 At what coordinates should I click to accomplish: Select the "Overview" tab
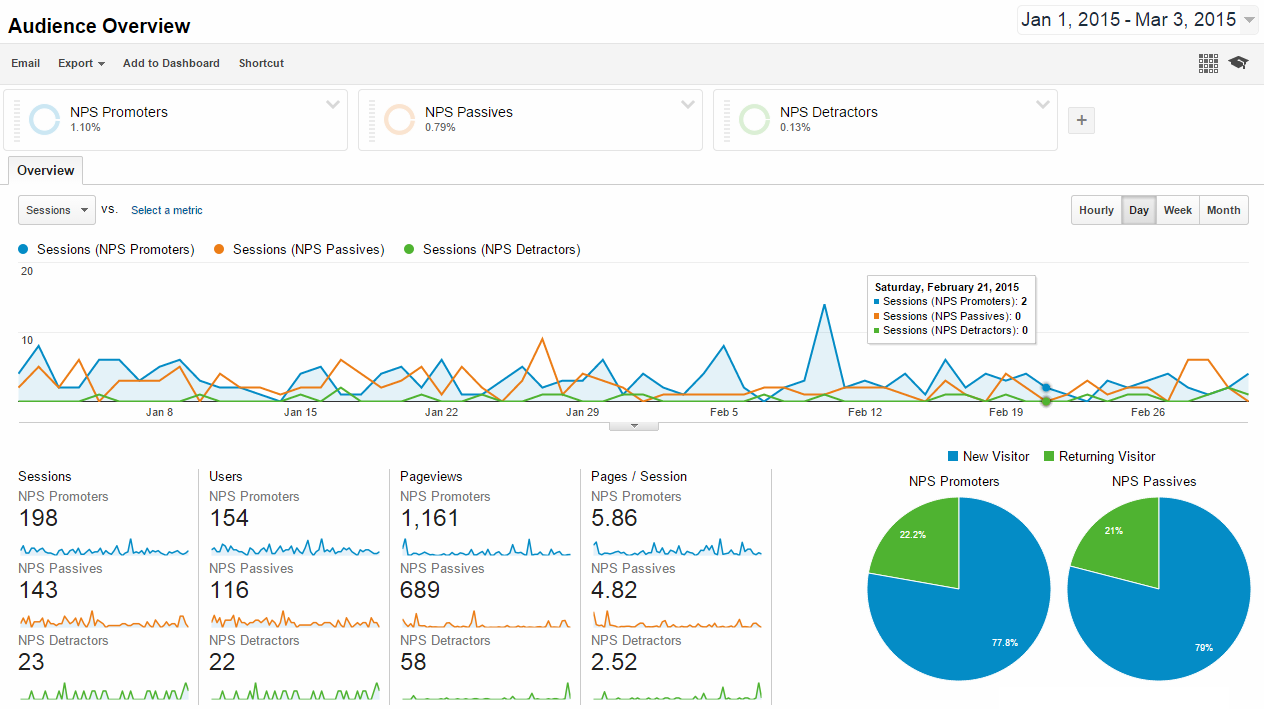point(45,170)
